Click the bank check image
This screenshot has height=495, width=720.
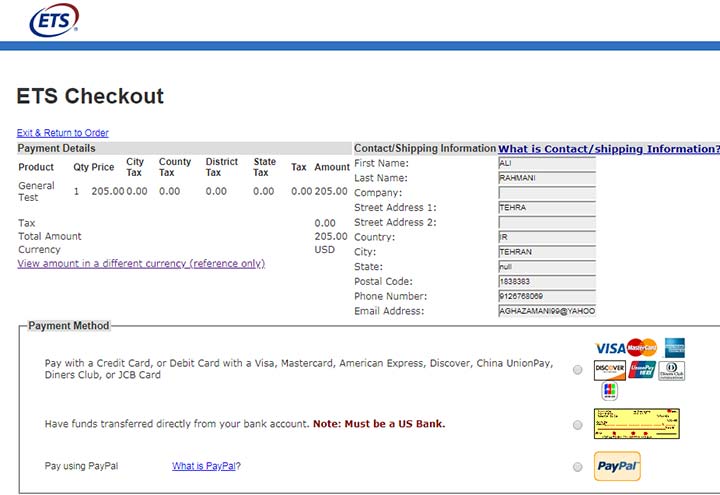(636, 423)
